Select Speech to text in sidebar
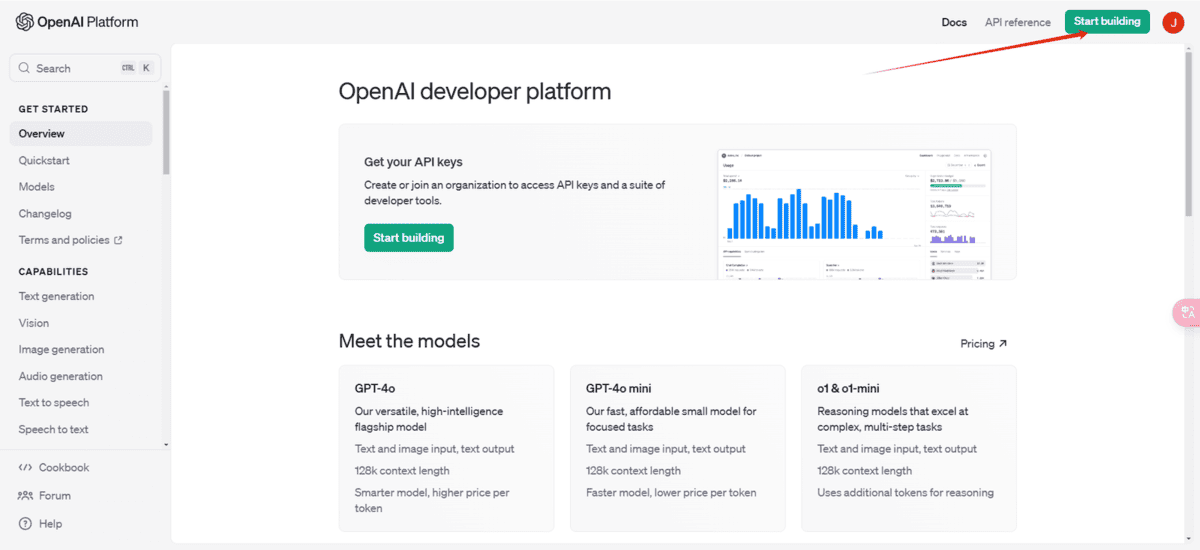1200x550 pixels. pyautogui.click(x=53, y=429)
